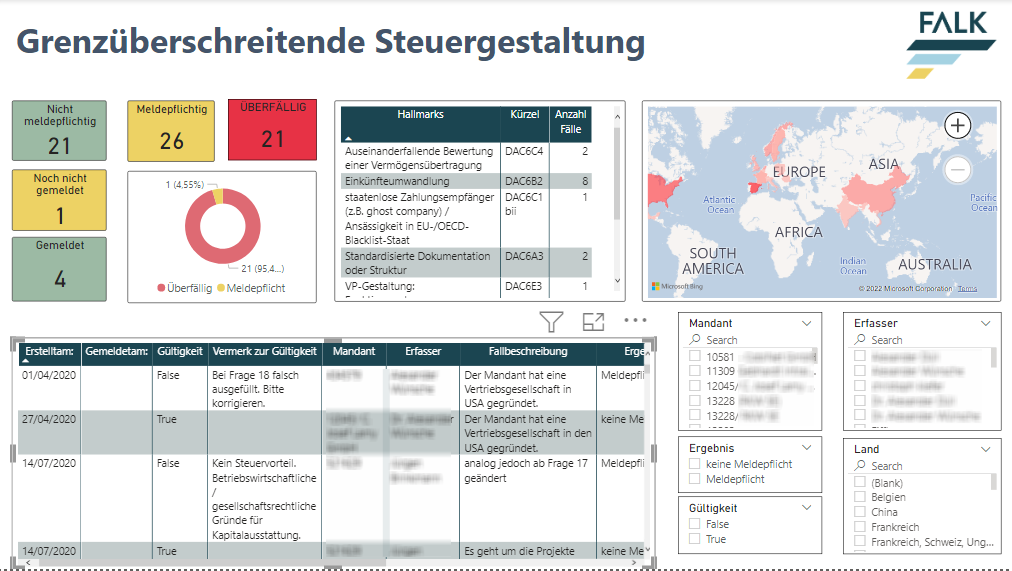The height and width of the screenshot is (571, 1012).
Task: Click the Mandant search magnifier icon
Action: 695,339
